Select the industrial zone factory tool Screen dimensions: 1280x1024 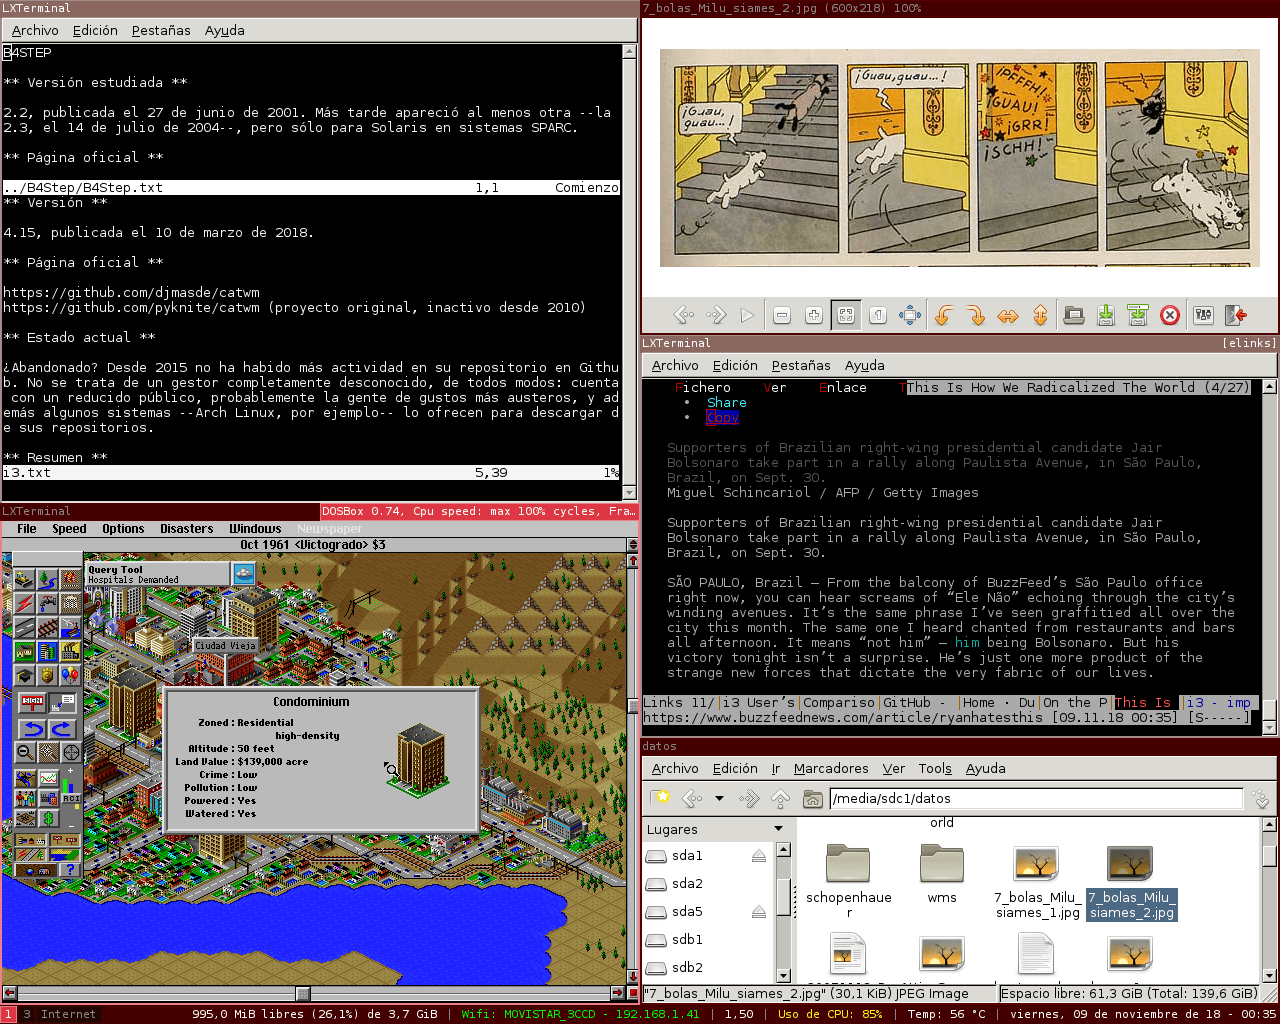pos(70,652)
